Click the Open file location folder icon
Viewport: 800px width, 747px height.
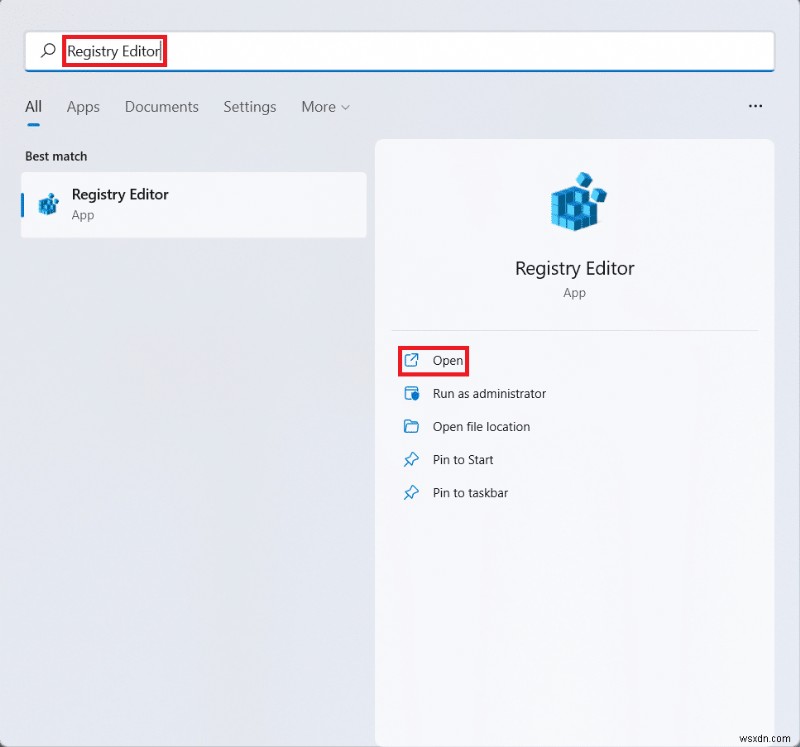click(x=412, y=426)
